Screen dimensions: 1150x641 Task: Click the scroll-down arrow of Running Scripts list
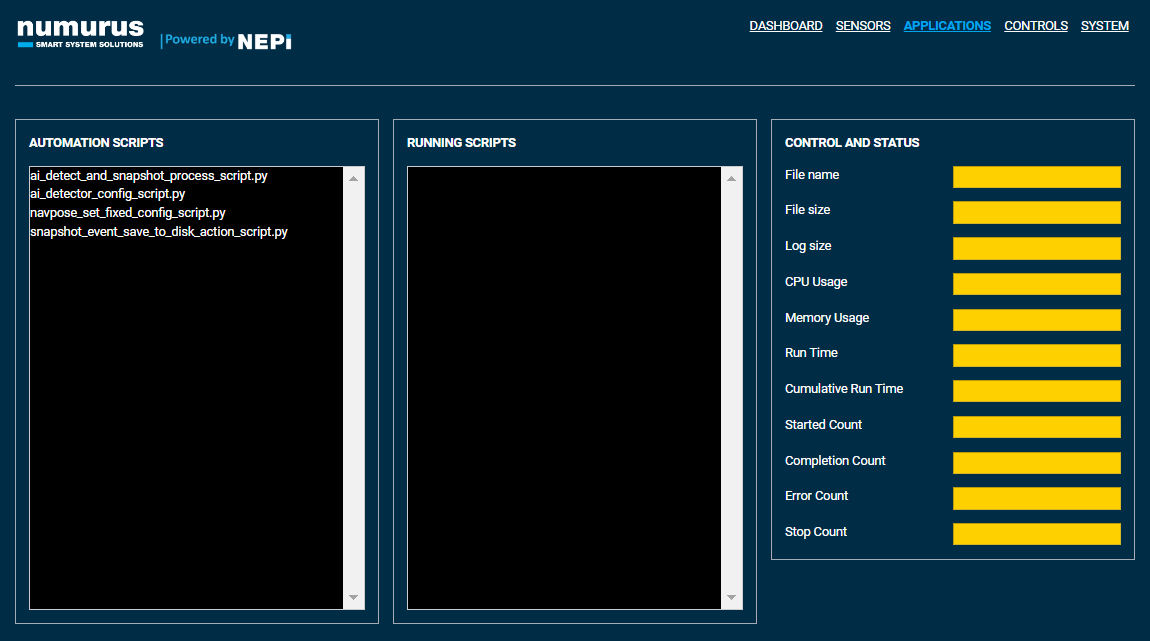731,597
